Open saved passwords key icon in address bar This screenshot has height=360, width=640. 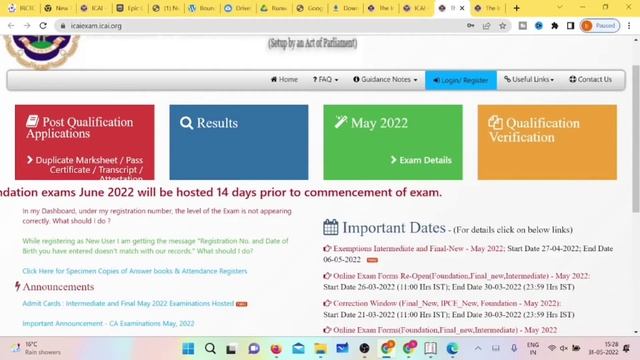471,26
